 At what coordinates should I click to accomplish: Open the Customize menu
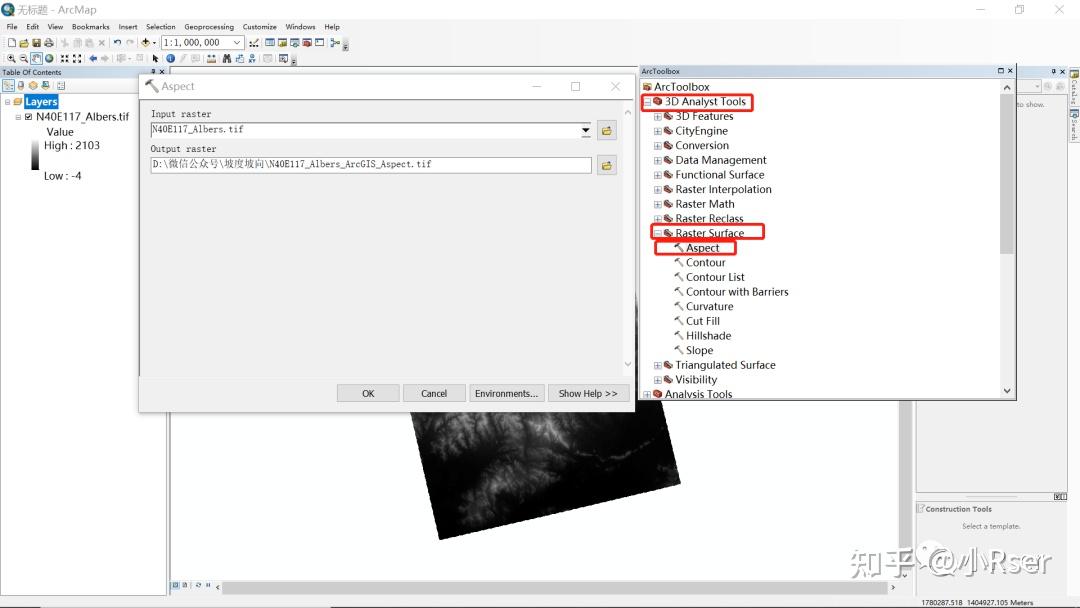click(260, 27)
